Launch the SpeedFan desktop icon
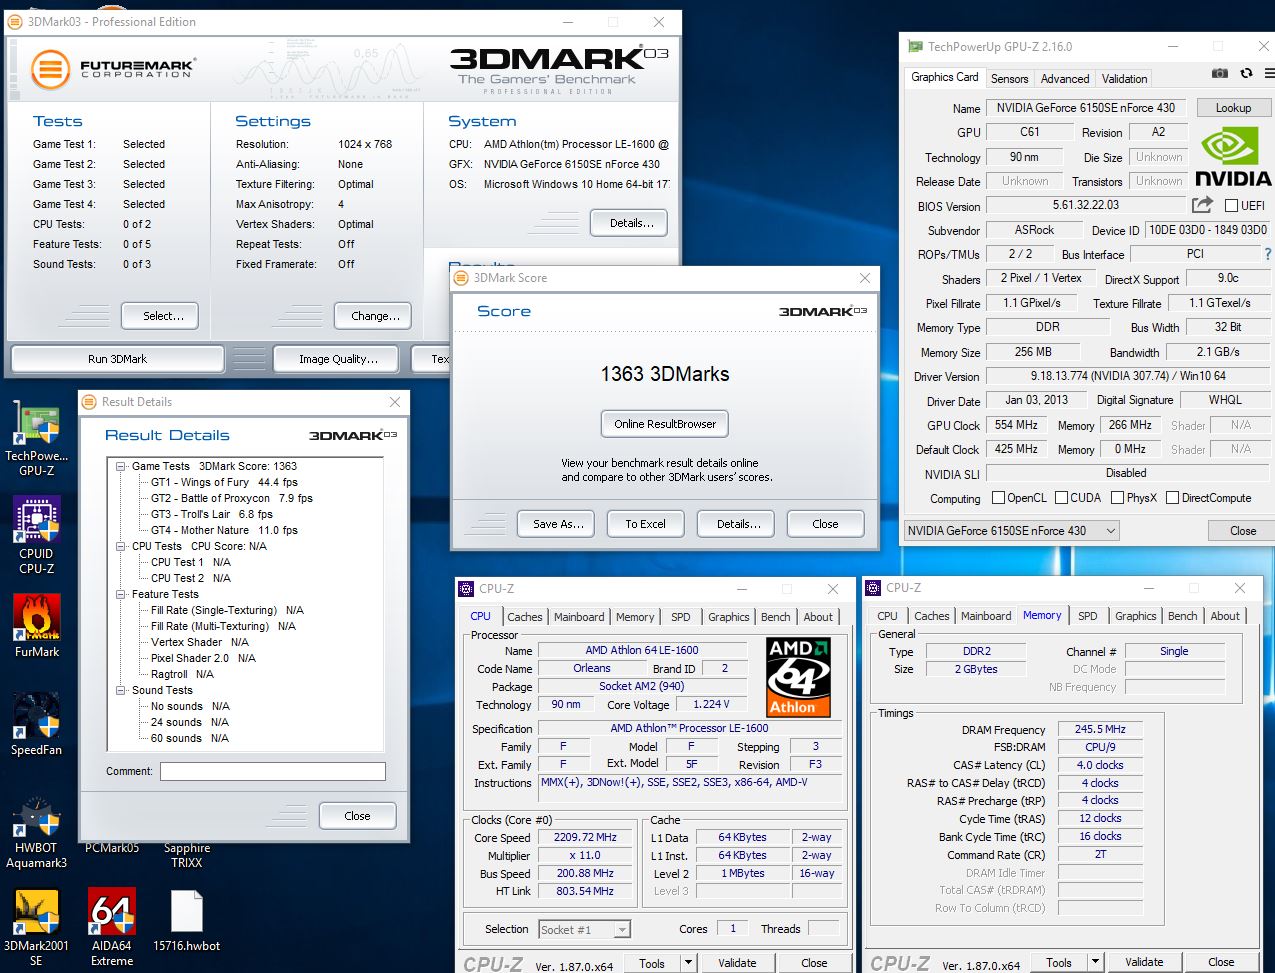Image resolution: width=1275 pixels, height=973 pixels. (36, 724)
